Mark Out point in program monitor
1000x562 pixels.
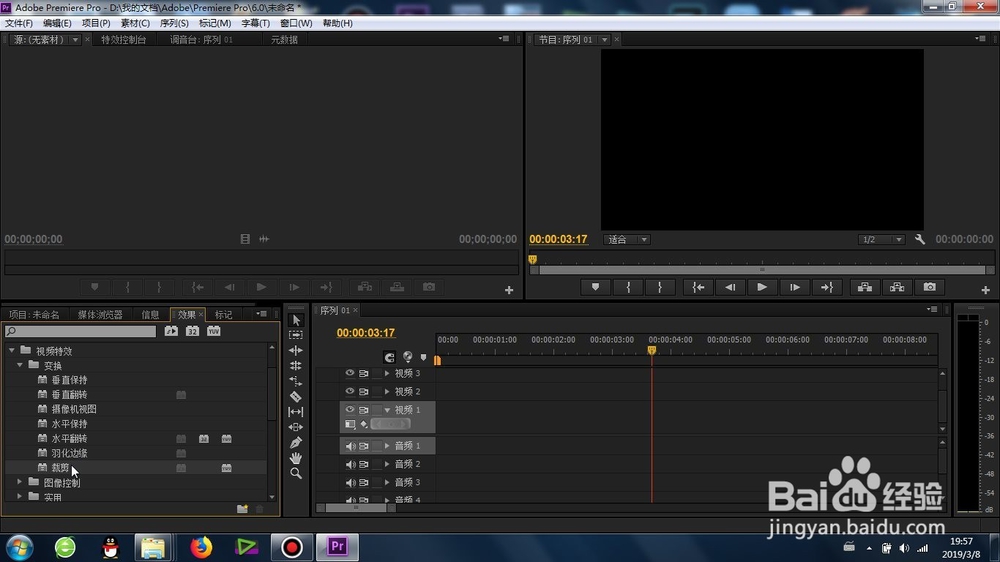tap(659, 287)
